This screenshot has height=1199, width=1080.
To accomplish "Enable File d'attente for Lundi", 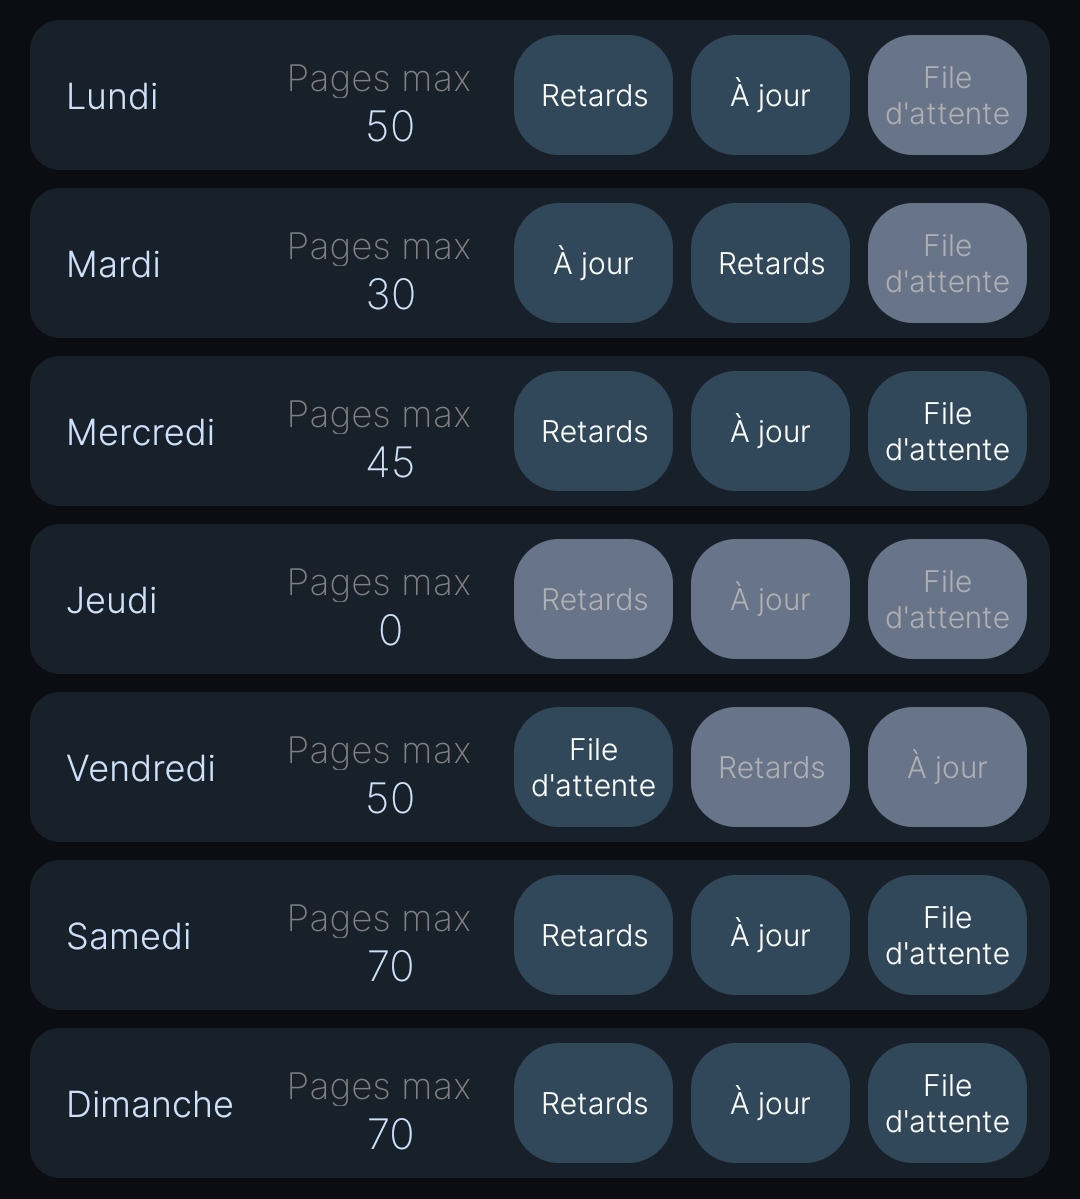I will tap(947, 95).
